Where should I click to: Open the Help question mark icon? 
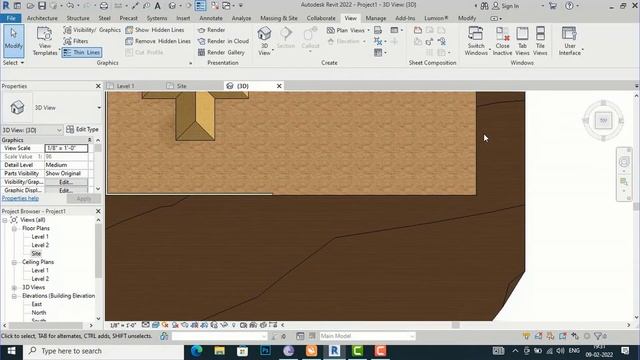click(x=569, y=6)
